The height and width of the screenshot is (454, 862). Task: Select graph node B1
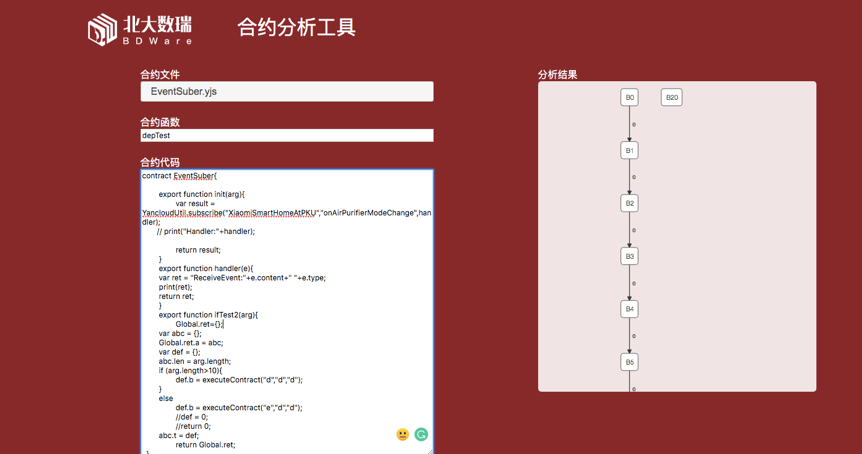(x=629, y=151)
